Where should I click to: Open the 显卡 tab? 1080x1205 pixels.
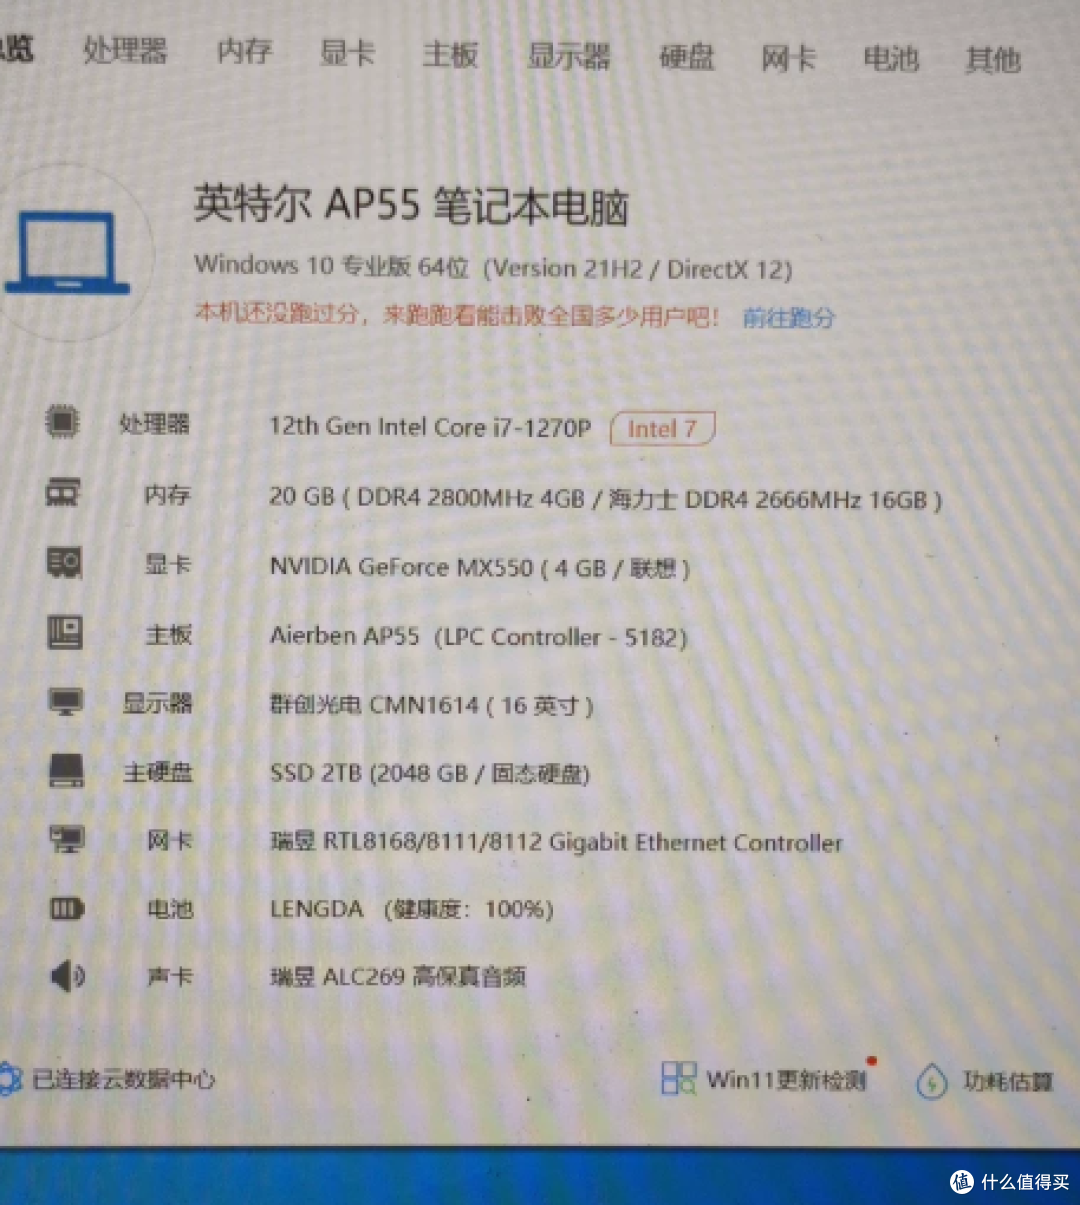347,53
